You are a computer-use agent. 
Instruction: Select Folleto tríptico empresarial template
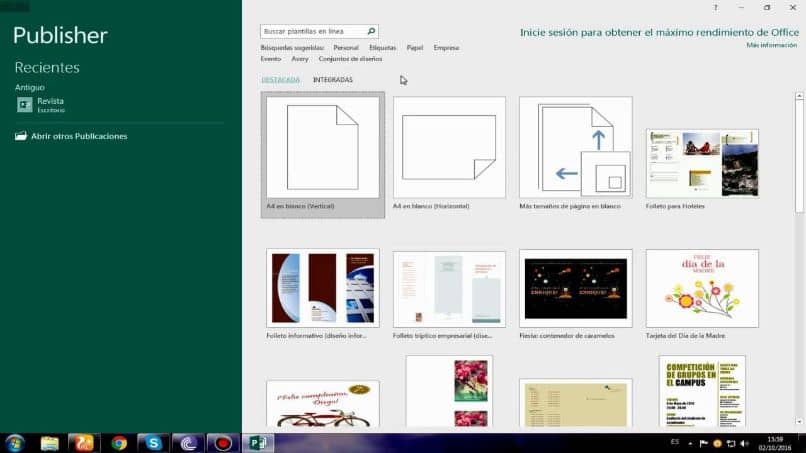pos(449,295)
